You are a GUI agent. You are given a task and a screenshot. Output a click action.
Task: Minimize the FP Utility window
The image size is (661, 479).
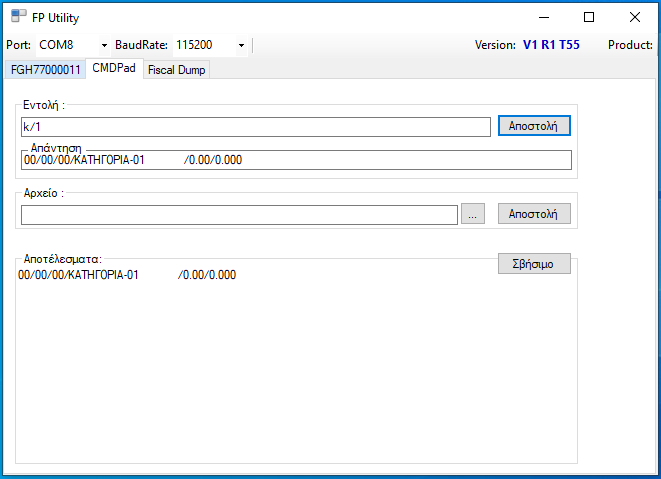543,17
